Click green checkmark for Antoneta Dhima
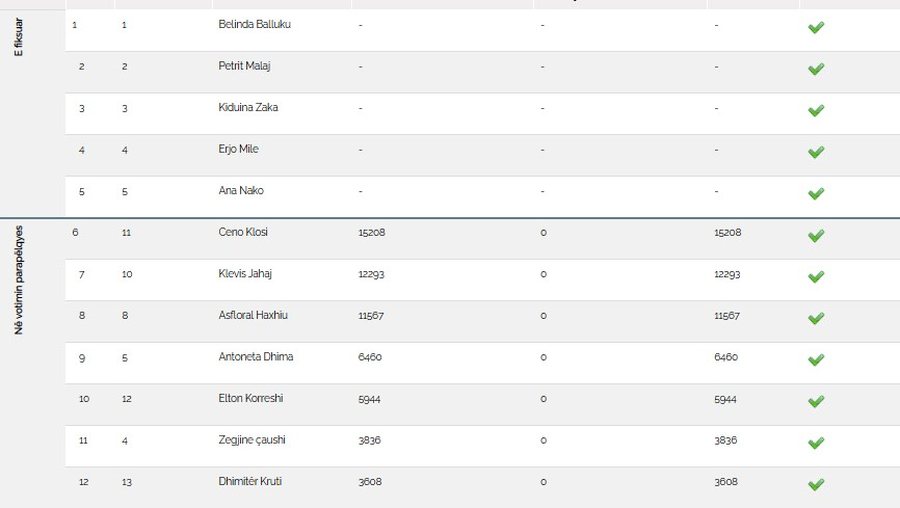Image resolution: width=900 pixels, height=508 pixels. coord(816,360)
